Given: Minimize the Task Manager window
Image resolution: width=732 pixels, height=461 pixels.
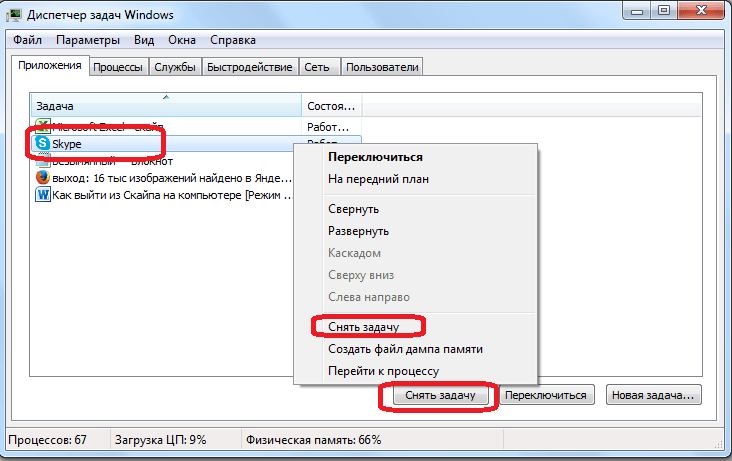Looking at the screenshot, I should 637,10.
